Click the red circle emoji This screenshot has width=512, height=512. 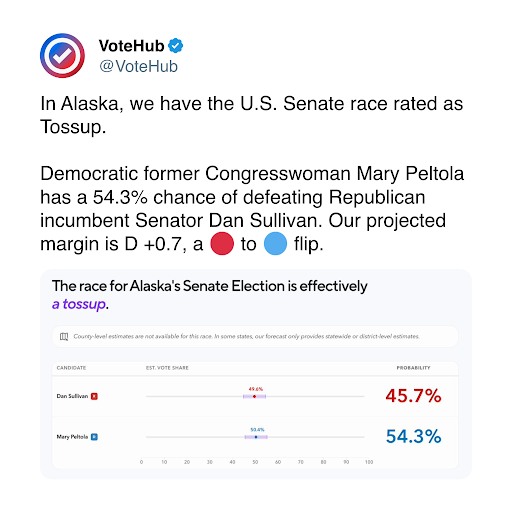tap(222, 244)
